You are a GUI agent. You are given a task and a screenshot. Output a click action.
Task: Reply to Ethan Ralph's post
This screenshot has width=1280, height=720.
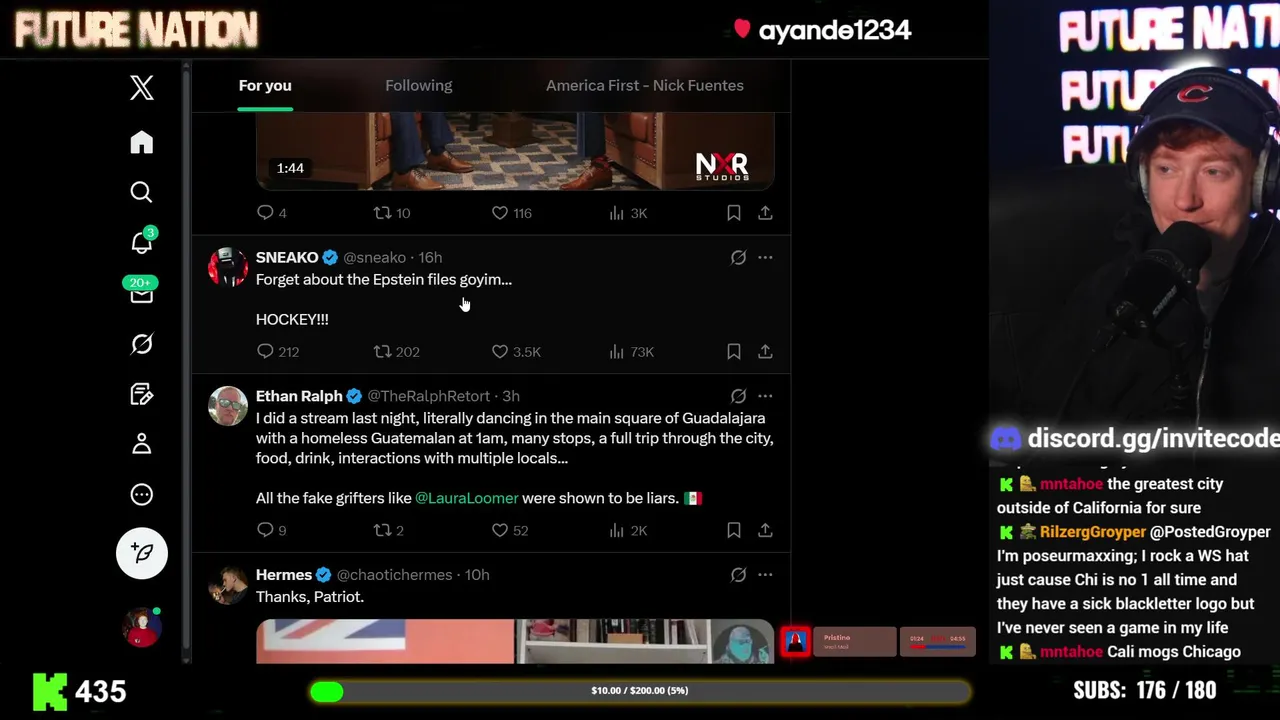pos(265,530)
